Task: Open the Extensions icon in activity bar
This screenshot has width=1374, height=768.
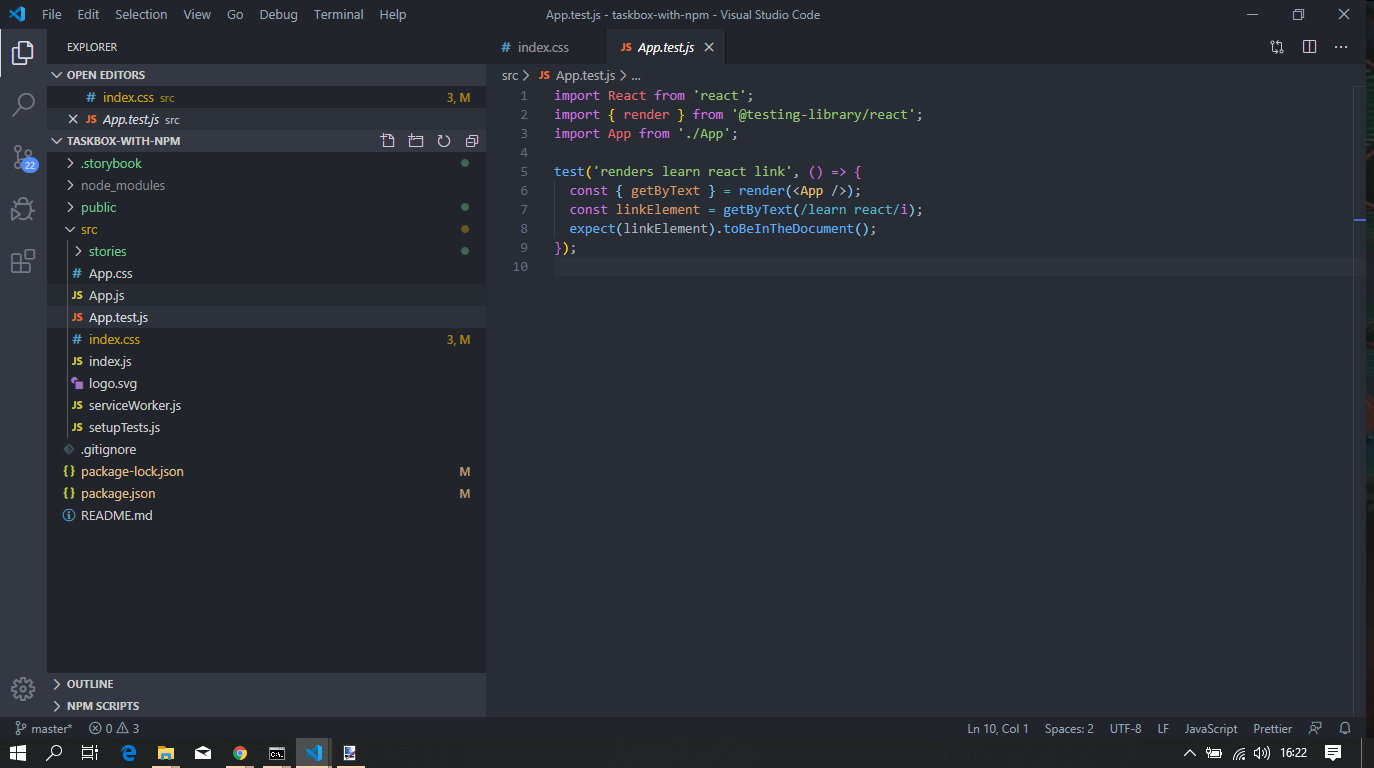Action: (x=23, y=257)
